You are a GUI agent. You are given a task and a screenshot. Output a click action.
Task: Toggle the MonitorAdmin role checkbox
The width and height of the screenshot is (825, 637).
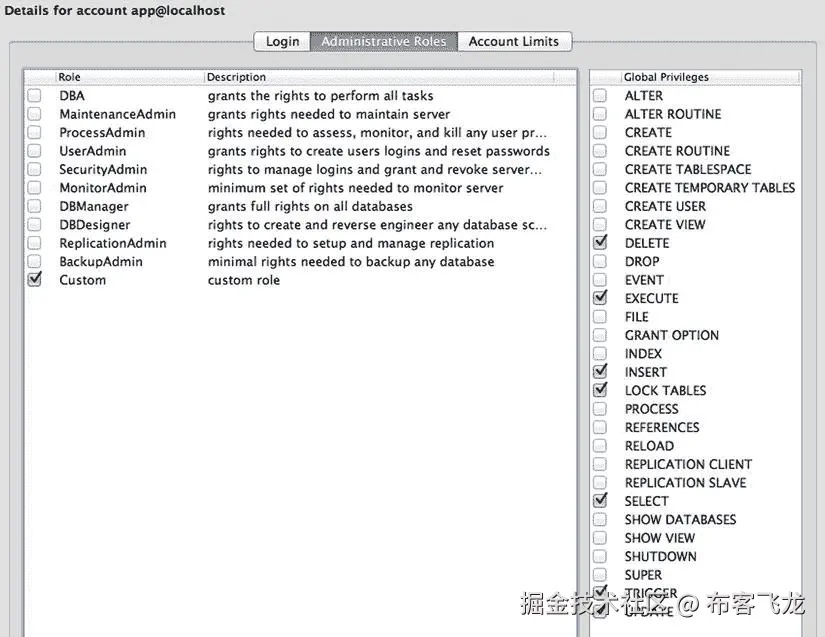coord(34,188)
